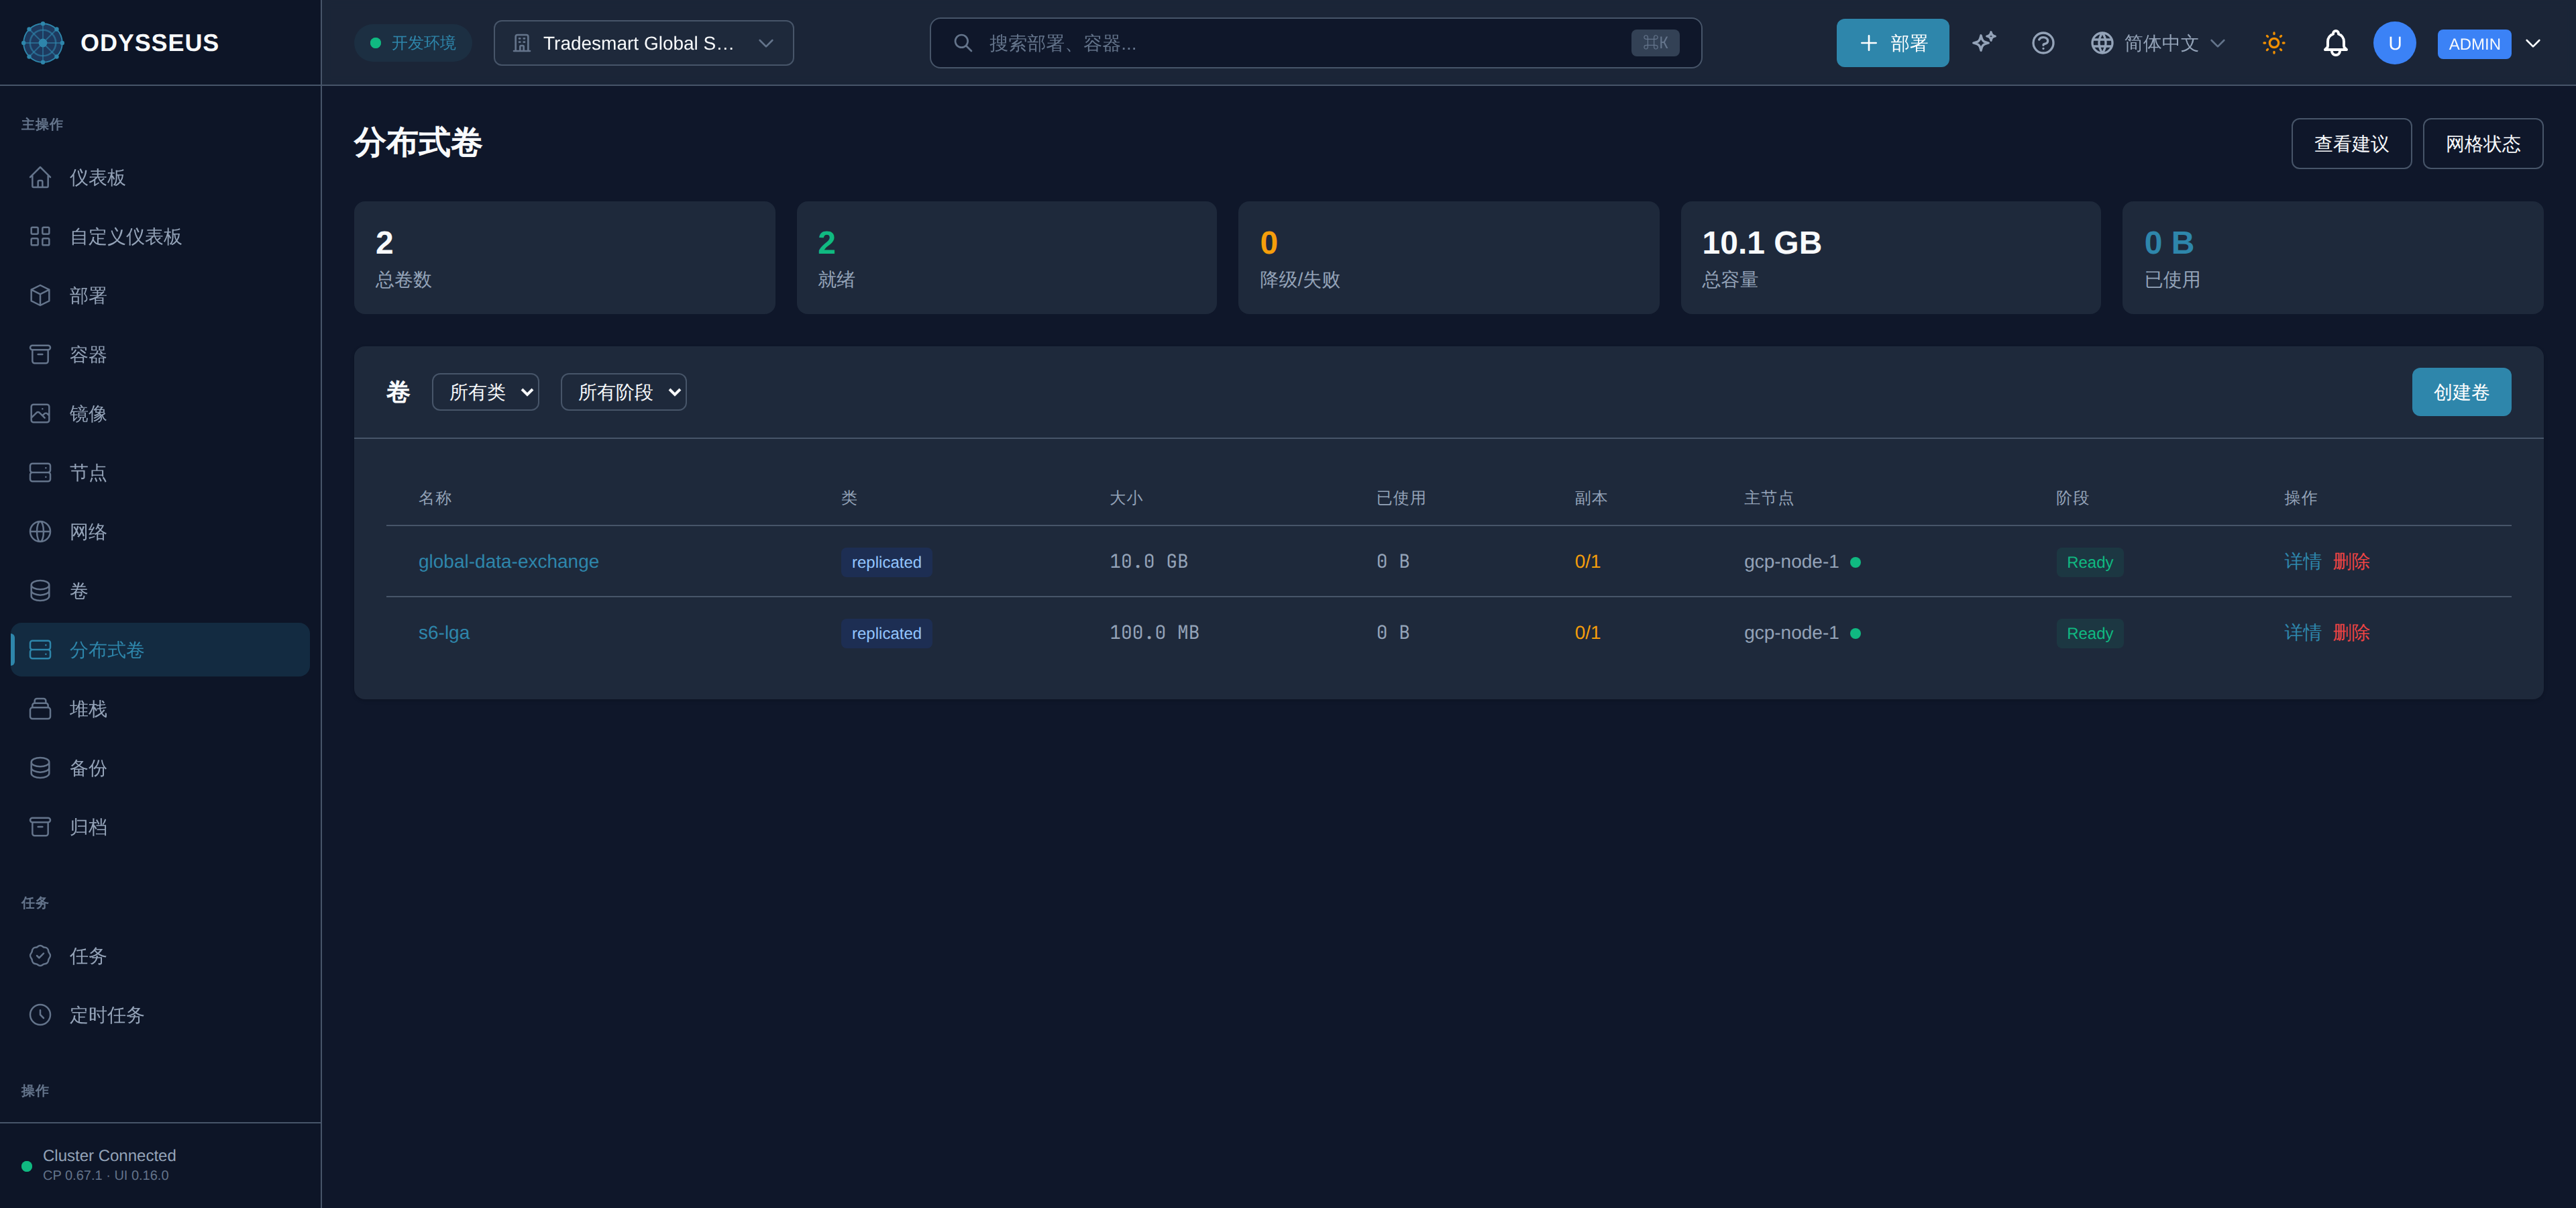
Task: Click the 开发环境 environment badge
Action: point(412,43)
